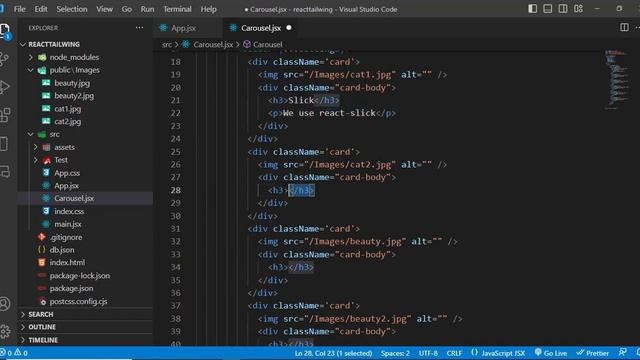Image resolution: width=640 pixels, height=360 pixels.
Task: Open the Accounts icon in activity bar
Action: pos(4,304)
